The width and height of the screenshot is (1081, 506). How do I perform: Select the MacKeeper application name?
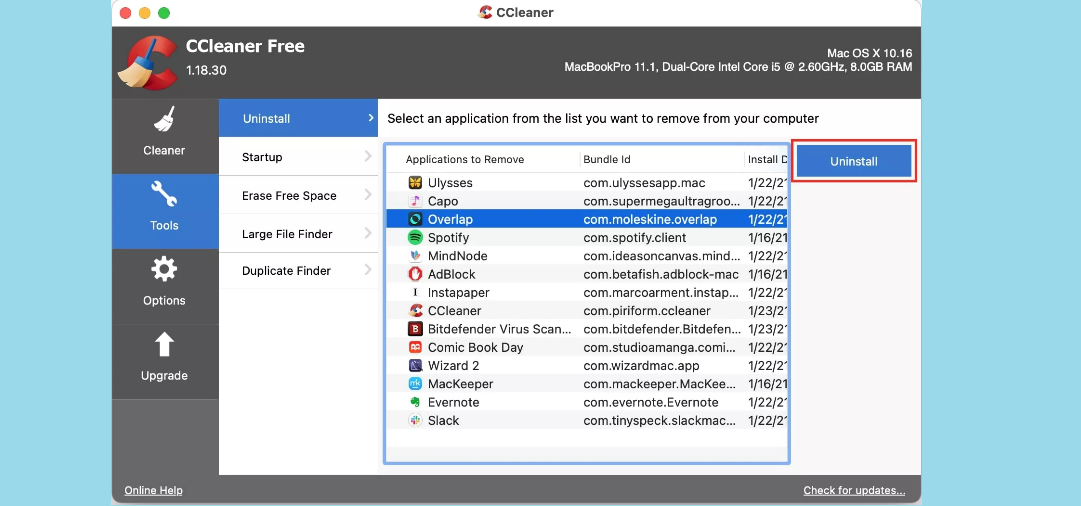coord(461,384)
